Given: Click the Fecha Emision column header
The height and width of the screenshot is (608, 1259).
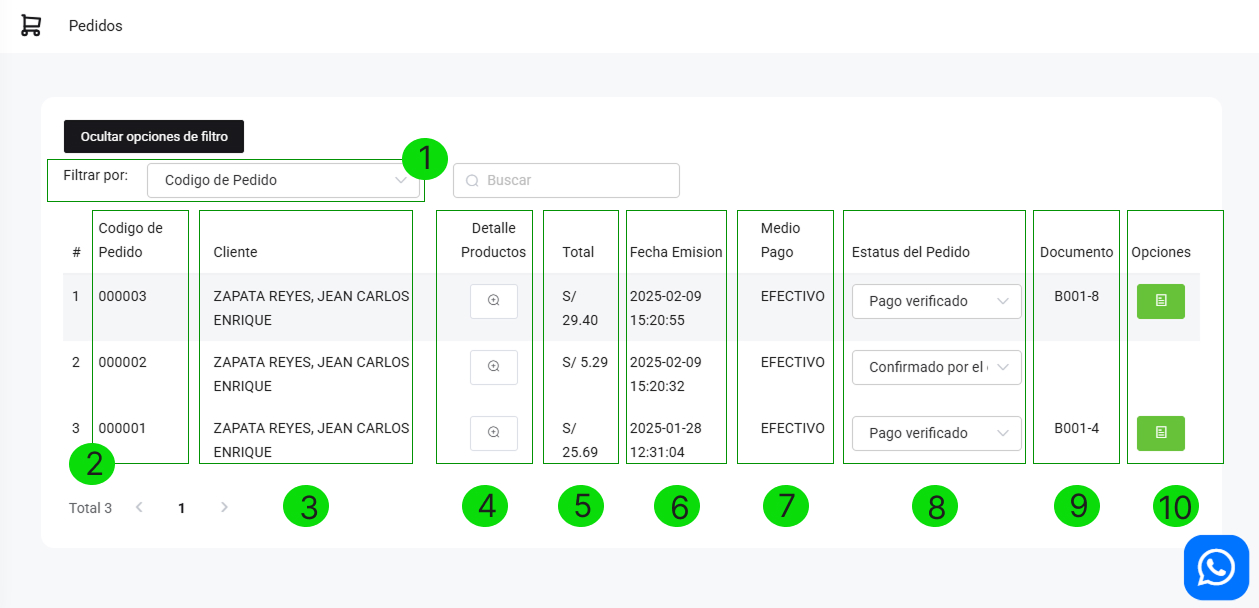Looking at the screenshot, I should [675, 252].
